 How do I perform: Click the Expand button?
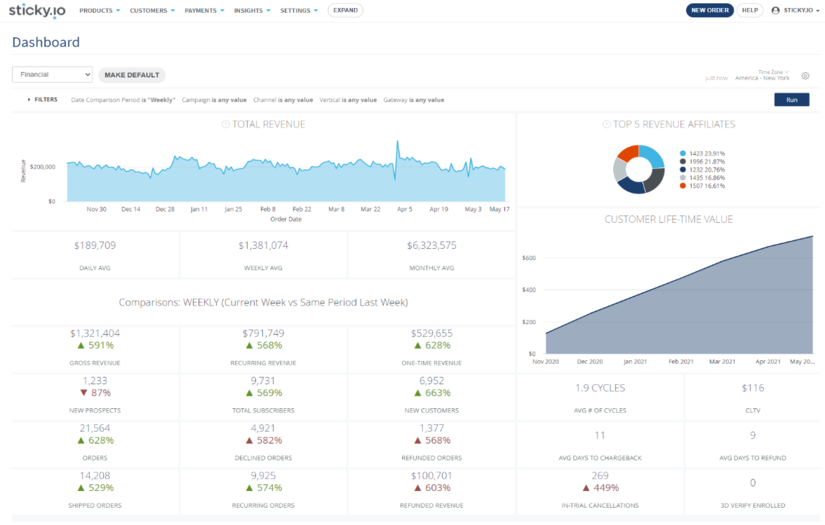[x=345, y=11]
